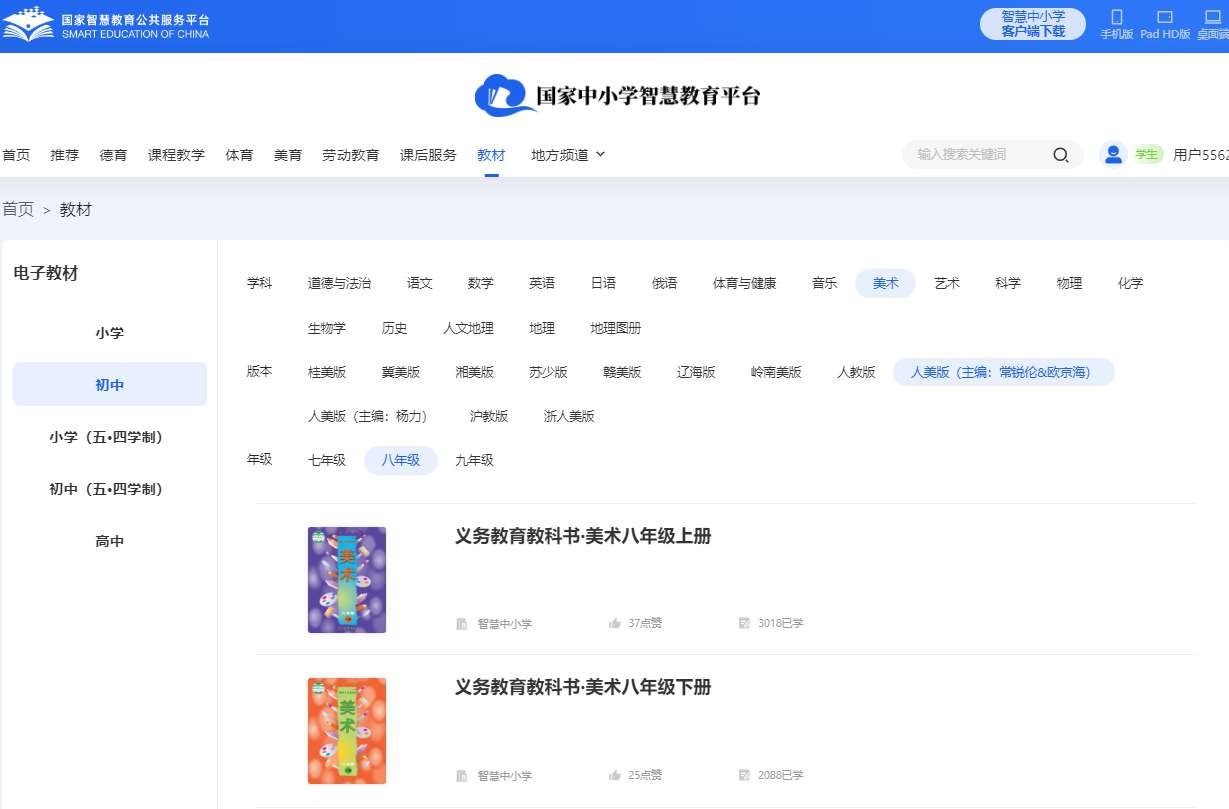The height and width of the screenshot is (809, 1229).
Task: Choose the 物理 subject
Action: pyautogui.click(x=1069, y=284)
